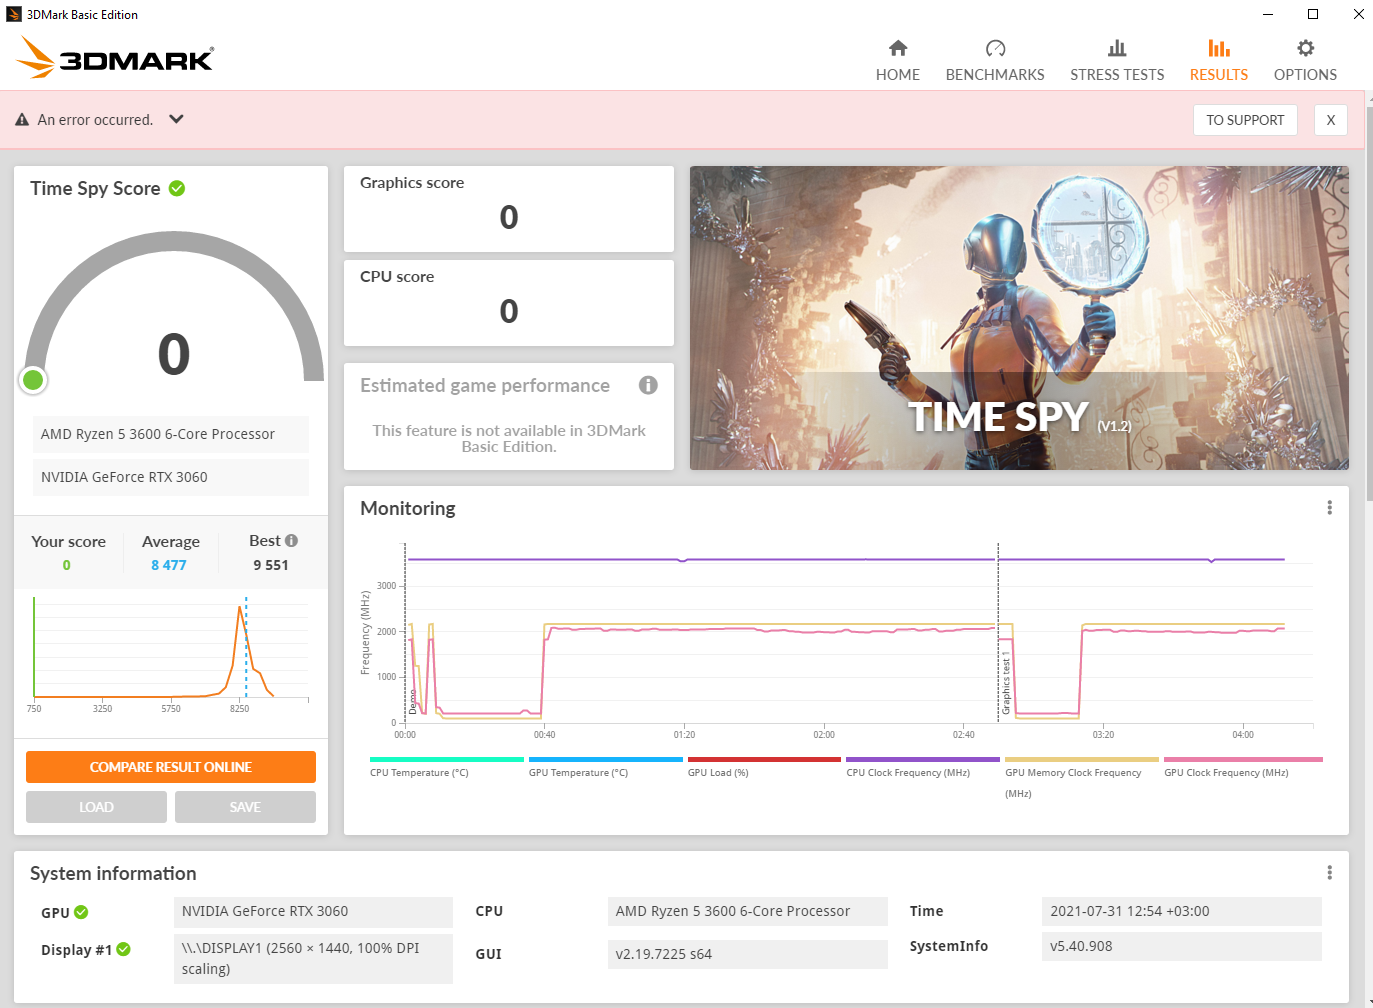
Task: Click COMPARE RESULT ONLINE button
Action: click(x=171, y=767)
